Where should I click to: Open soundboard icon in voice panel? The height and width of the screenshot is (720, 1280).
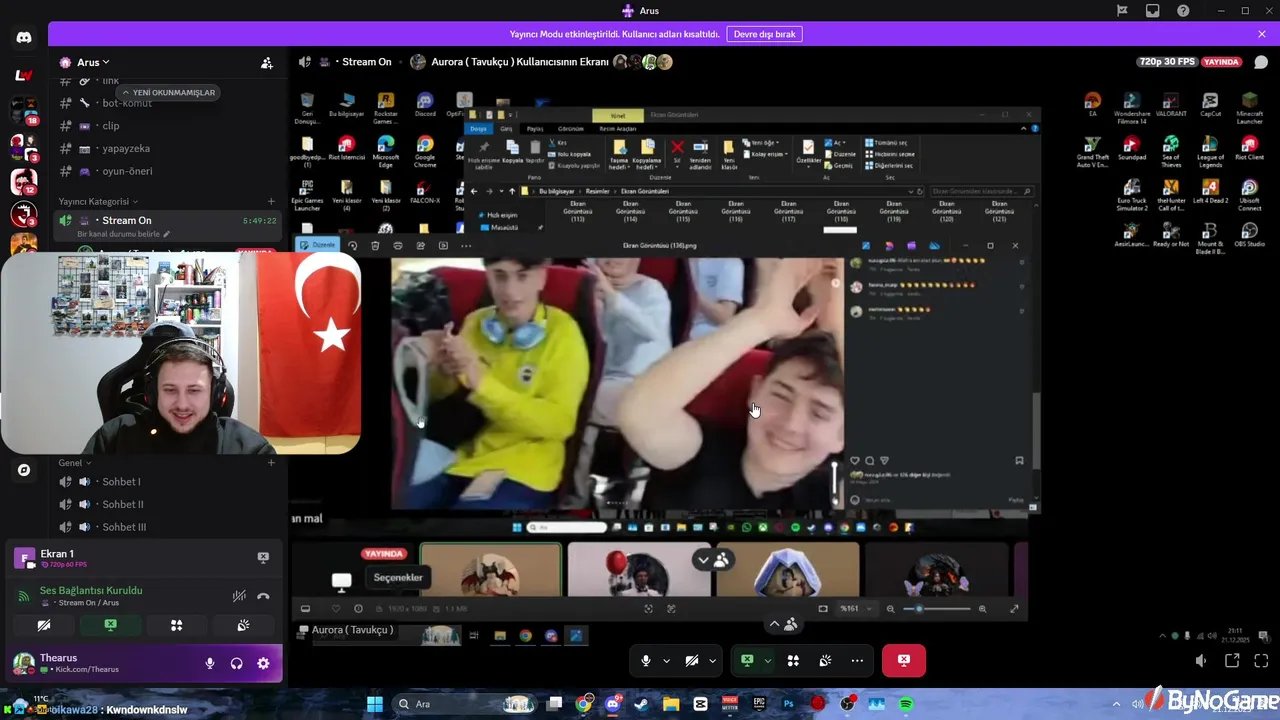tap(242, 625)
